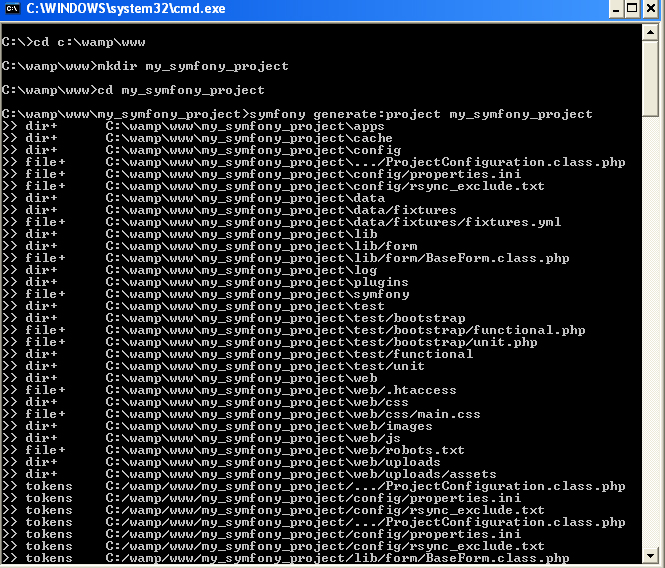
Task: Click the scrollbar down arrow
Action: pyautogui.click(x=650, y=555)
